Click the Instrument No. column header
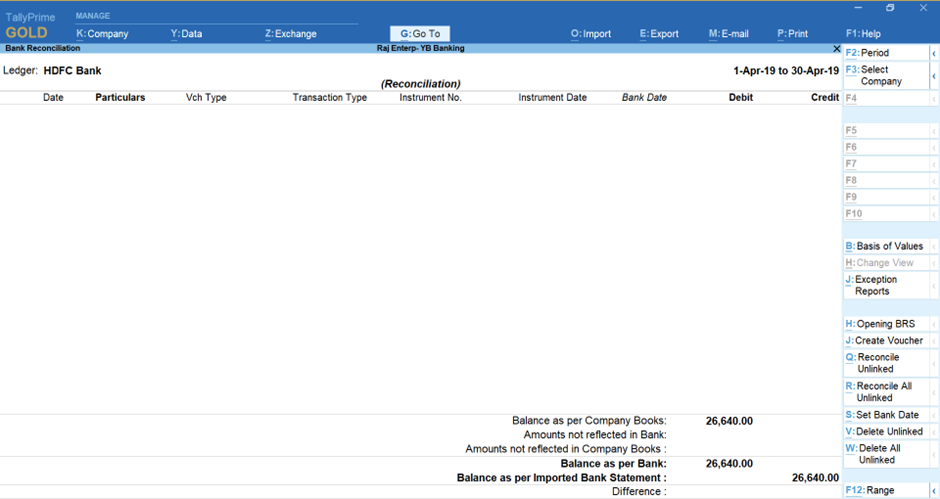The image size is (940, 499). [430, 97]
